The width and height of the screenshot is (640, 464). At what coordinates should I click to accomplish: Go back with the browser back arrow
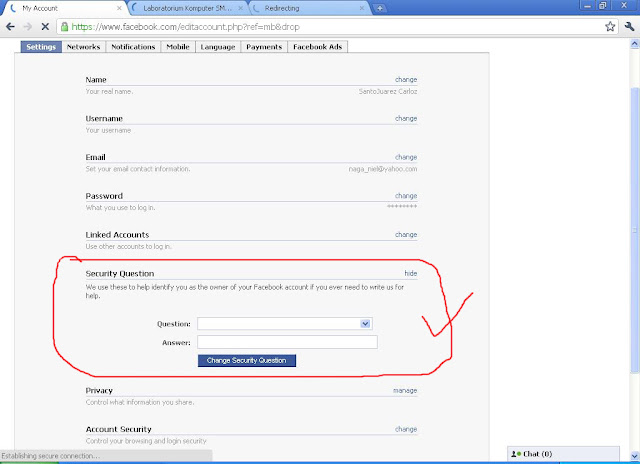point(10,27)
